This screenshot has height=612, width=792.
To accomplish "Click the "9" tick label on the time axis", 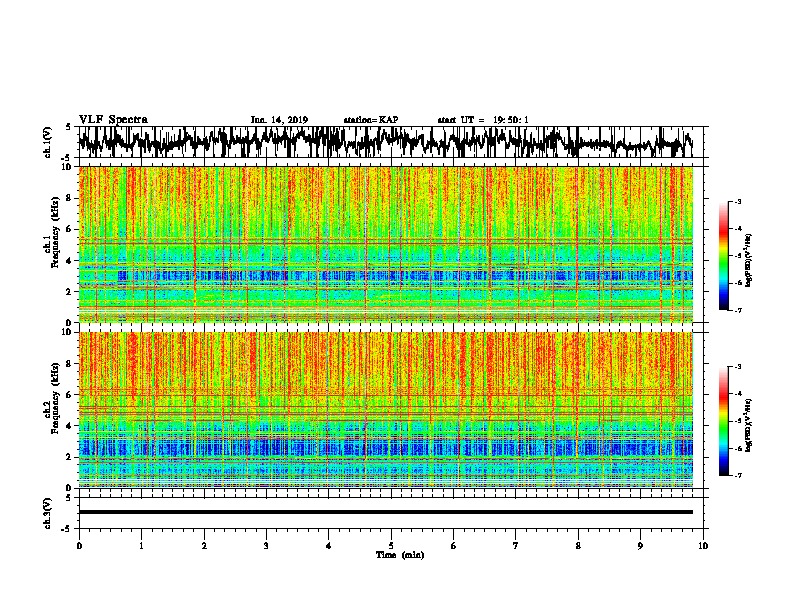I will pos(640,546).
